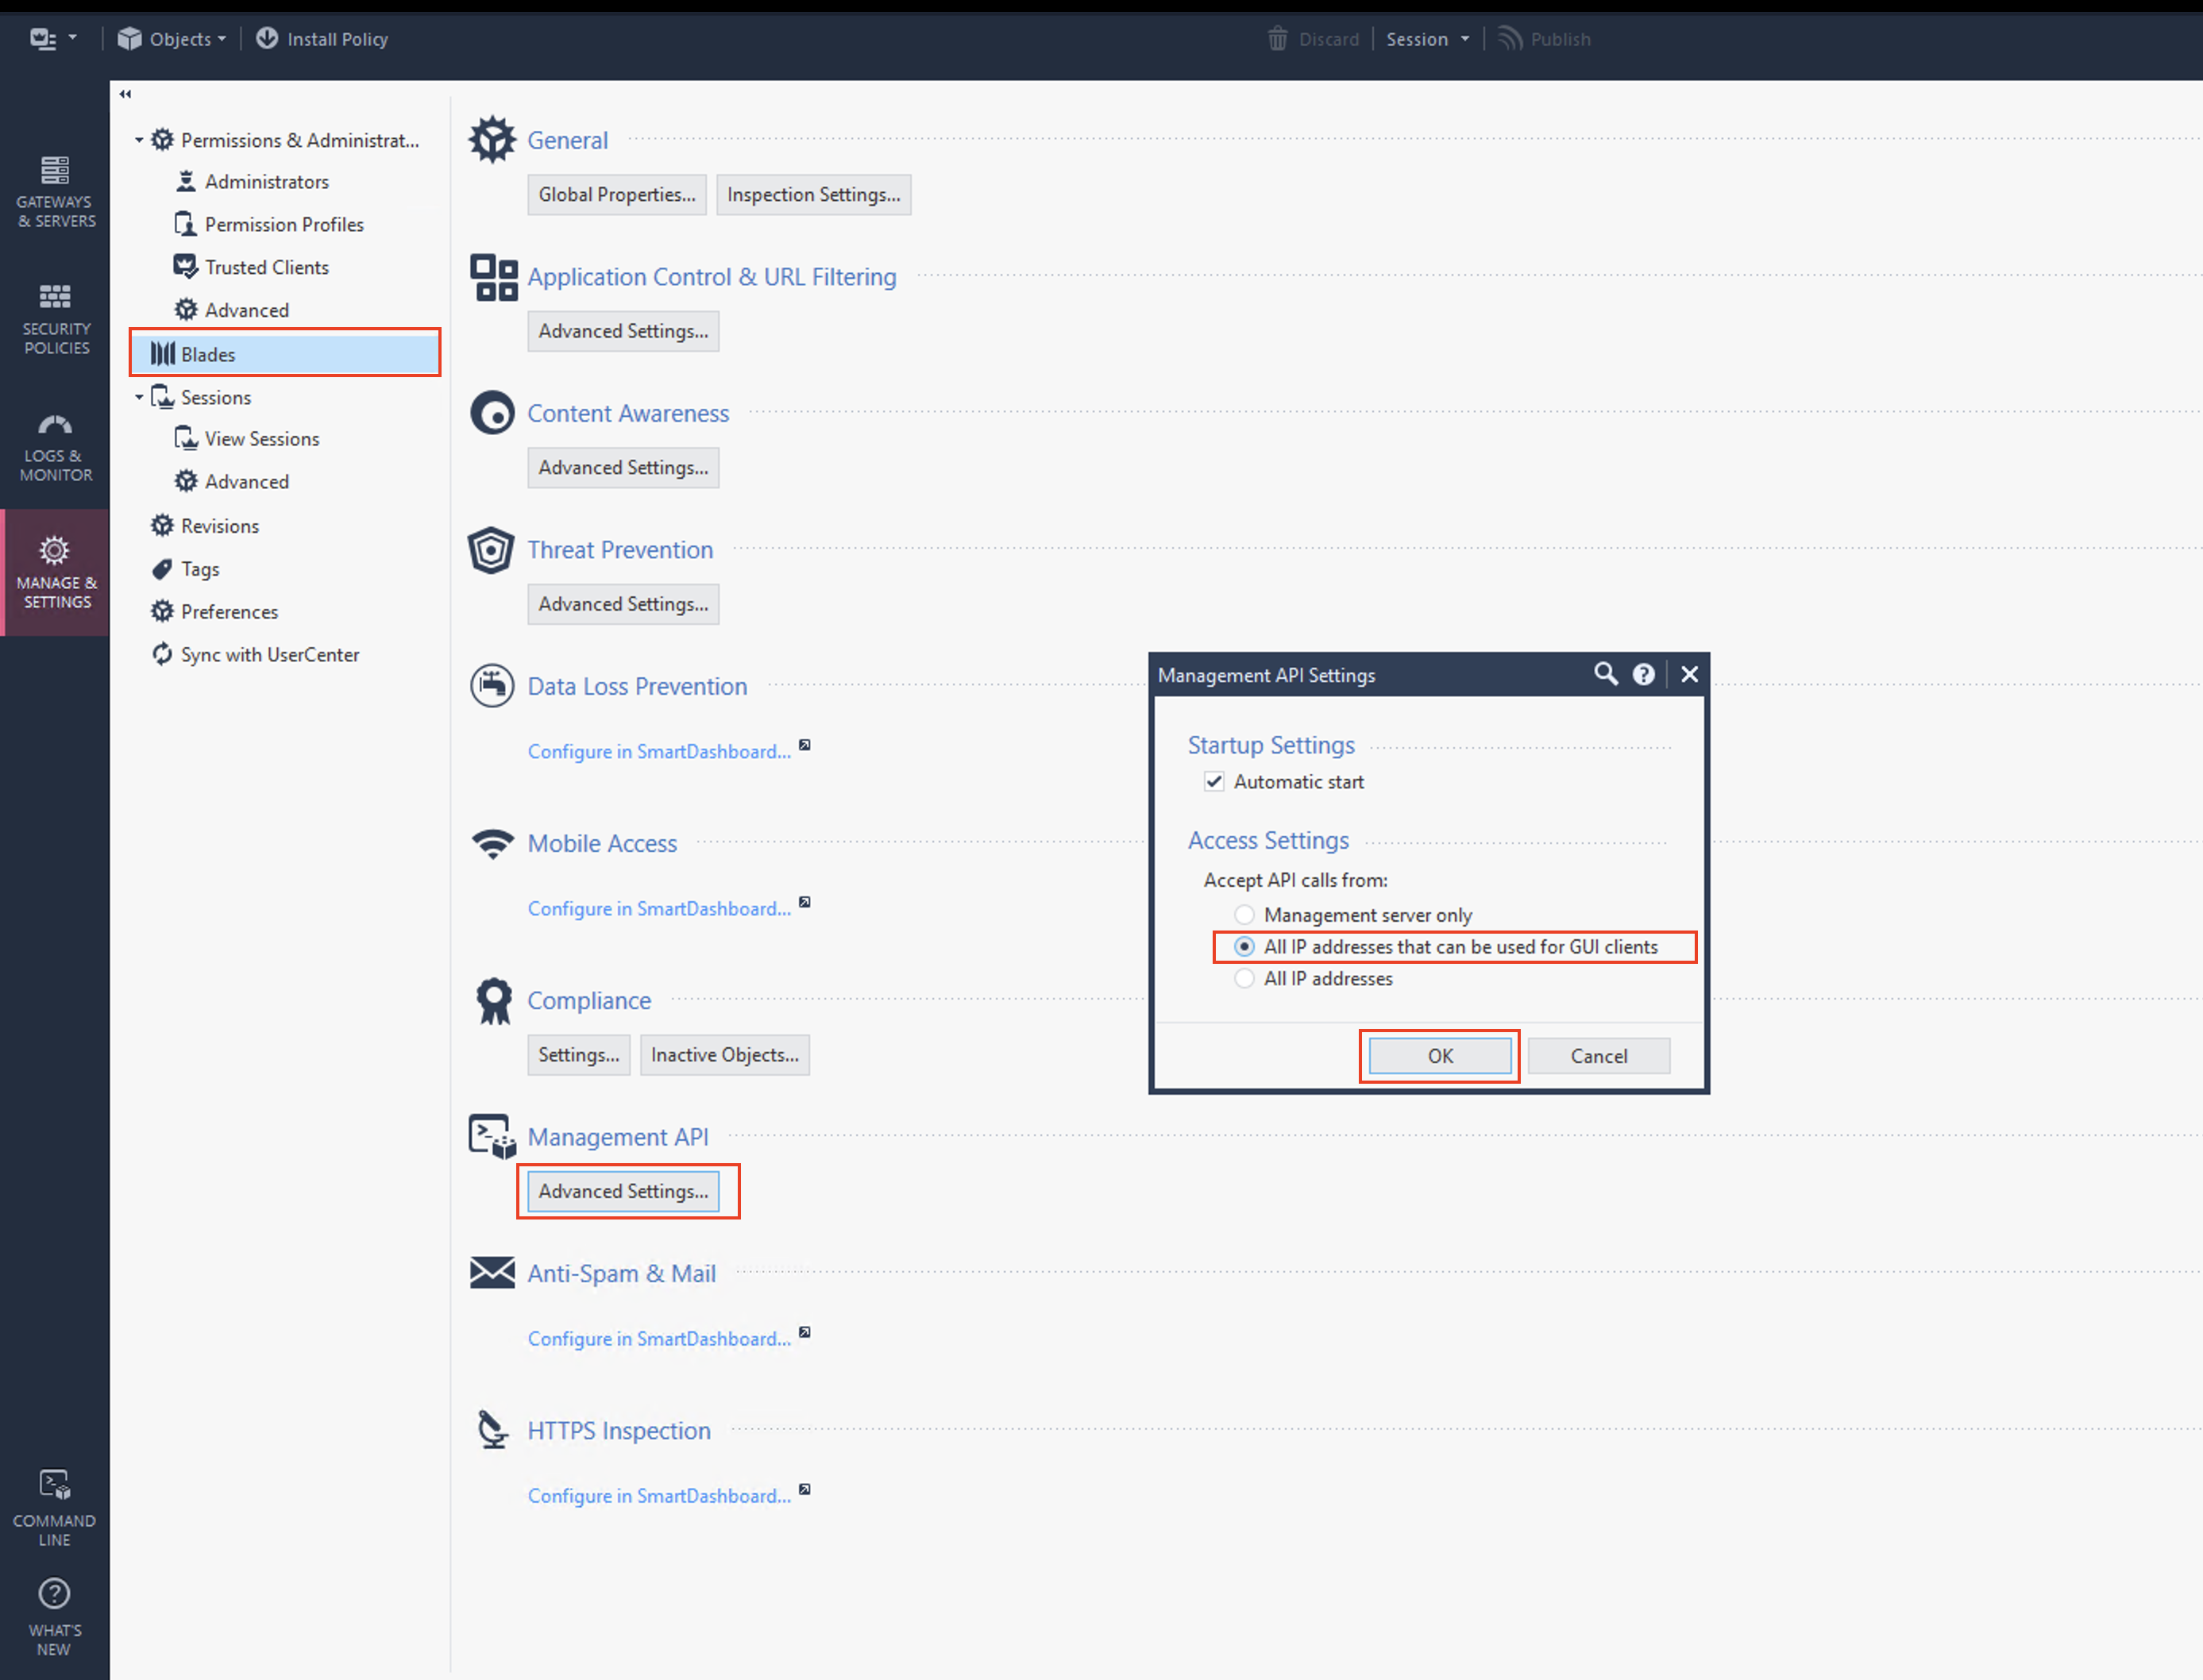Screen dimensions: 2203x1680
Task: Open Application Control Advanced Settings
Action: tap(623, 331)
